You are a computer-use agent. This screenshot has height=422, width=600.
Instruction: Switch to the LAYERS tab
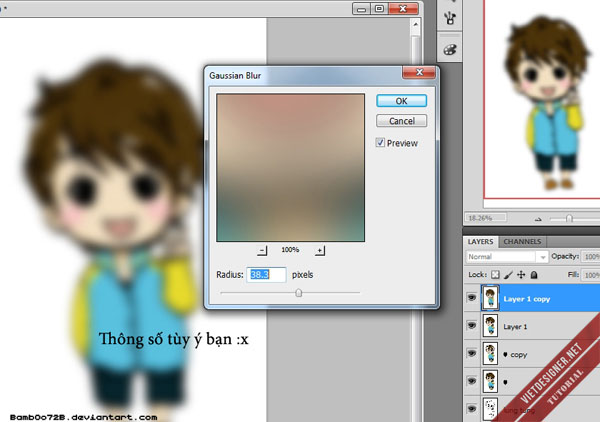pos(480,242)
